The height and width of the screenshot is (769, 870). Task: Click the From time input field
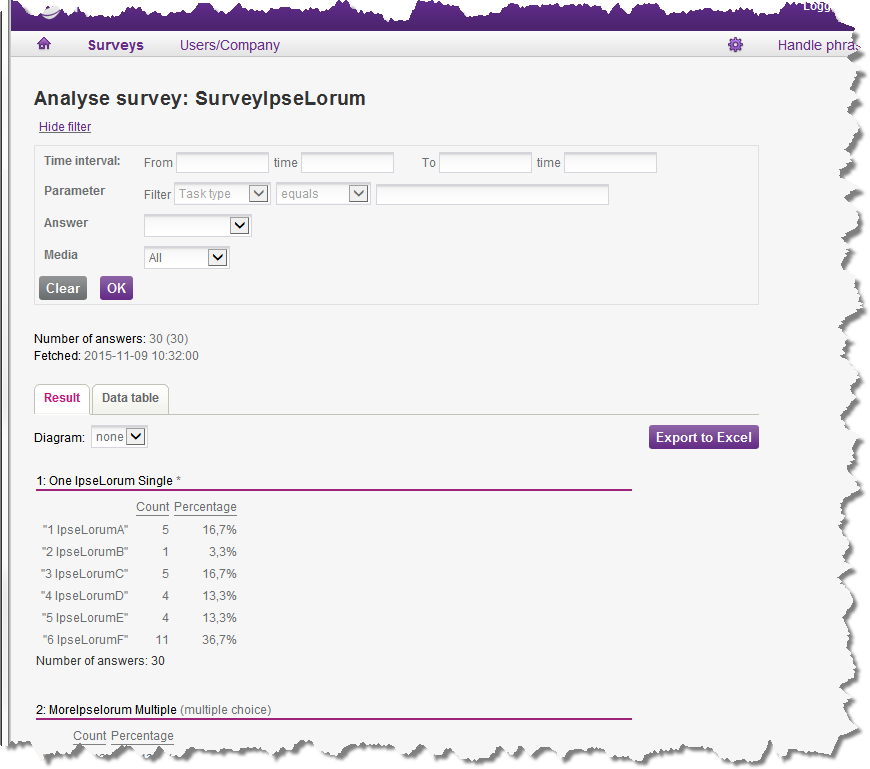click(347, 163)
